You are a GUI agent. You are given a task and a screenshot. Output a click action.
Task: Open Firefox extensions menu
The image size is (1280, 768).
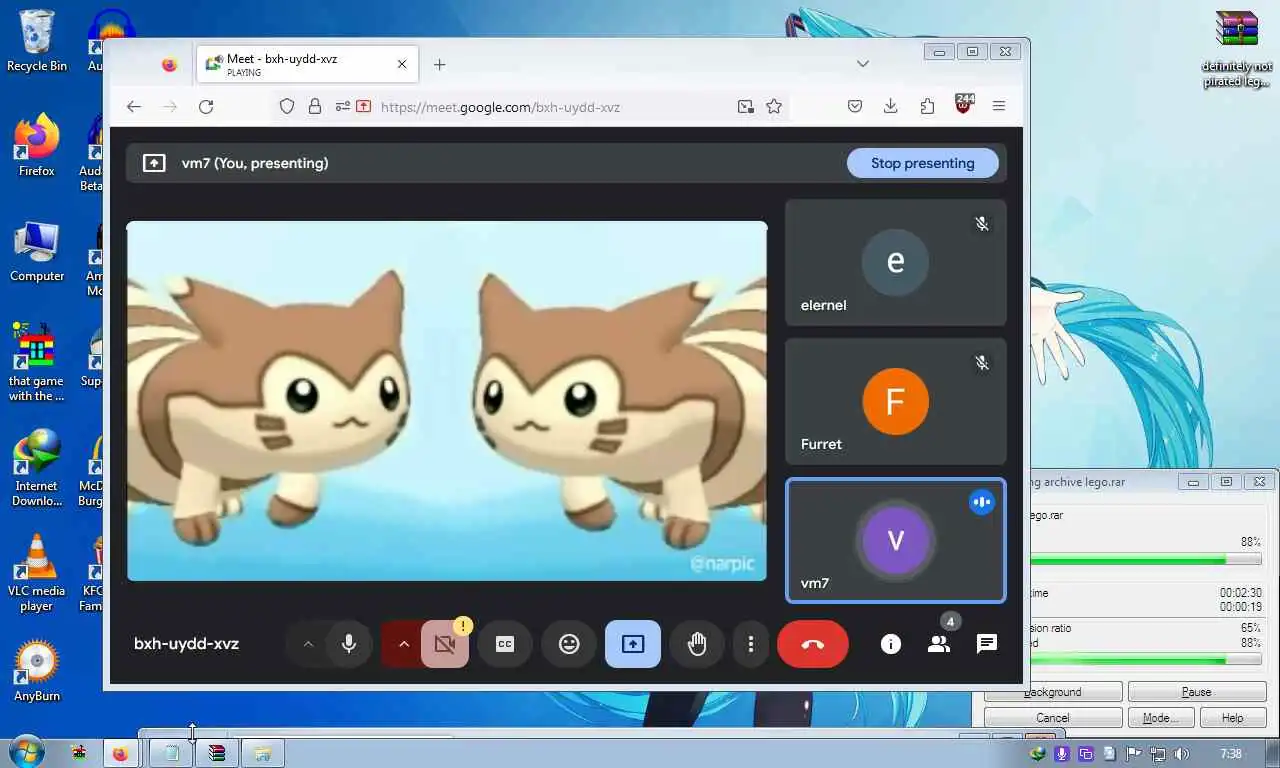pyautogui.click(x=927, y=107)
